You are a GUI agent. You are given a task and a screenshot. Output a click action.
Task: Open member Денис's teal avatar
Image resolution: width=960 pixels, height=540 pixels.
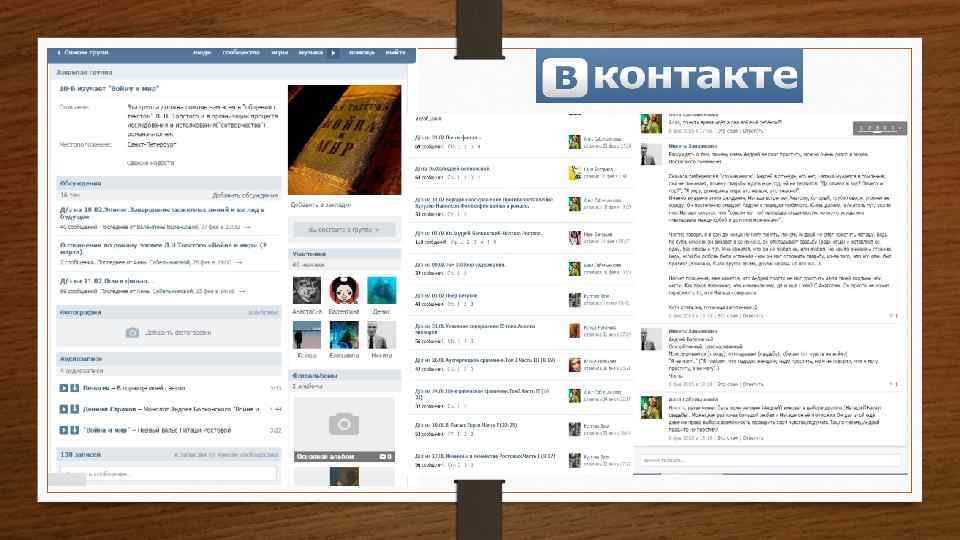381,290
